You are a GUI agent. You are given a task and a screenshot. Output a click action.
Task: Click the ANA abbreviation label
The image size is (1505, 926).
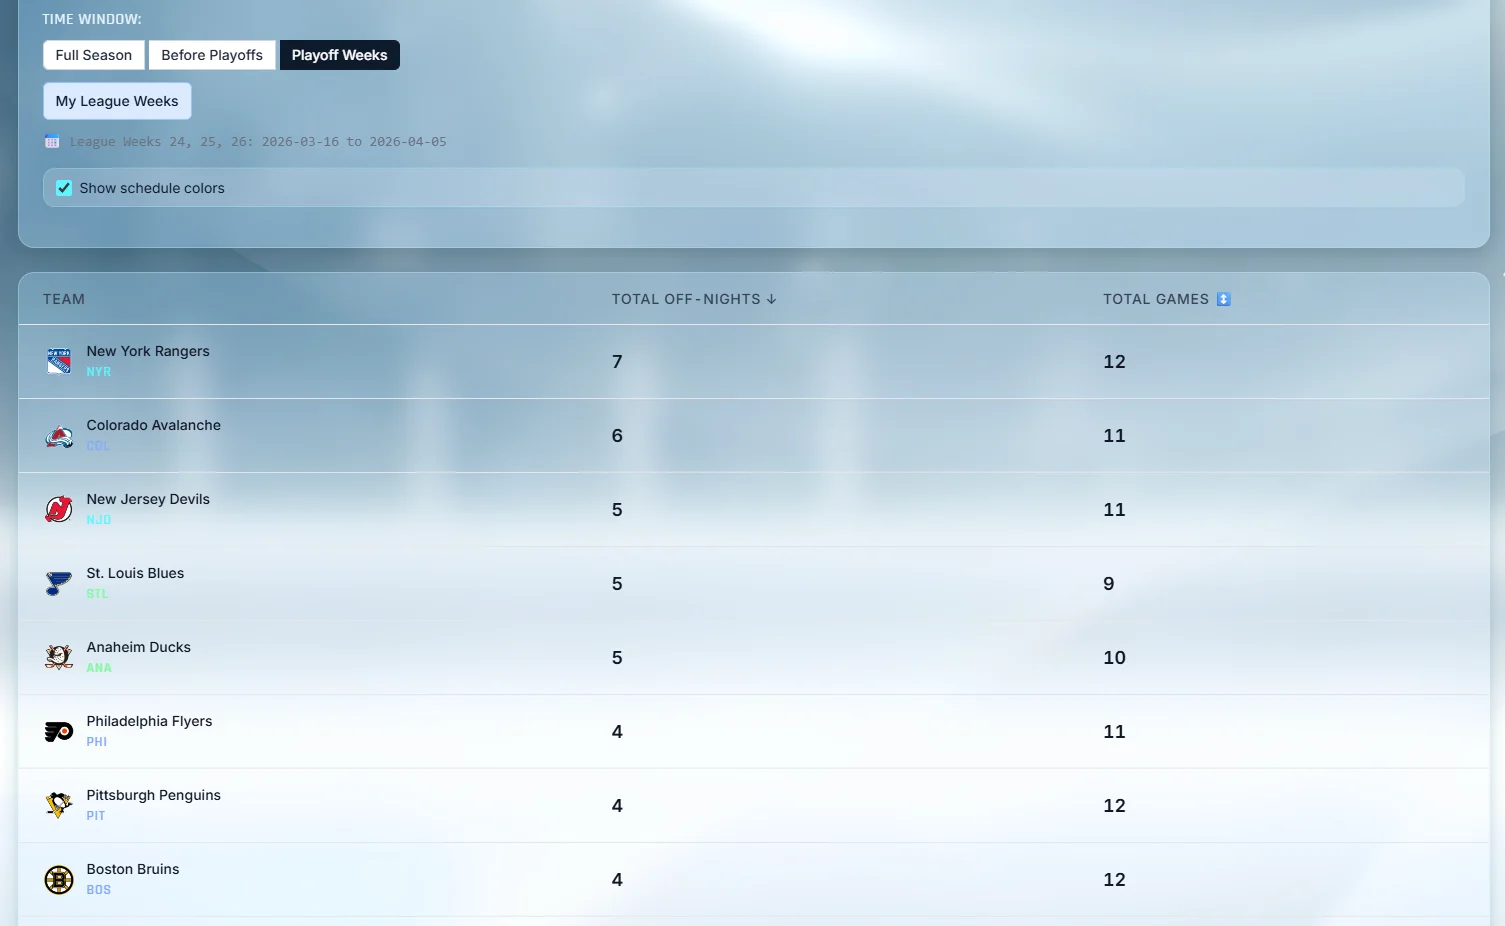click(99, 668)
